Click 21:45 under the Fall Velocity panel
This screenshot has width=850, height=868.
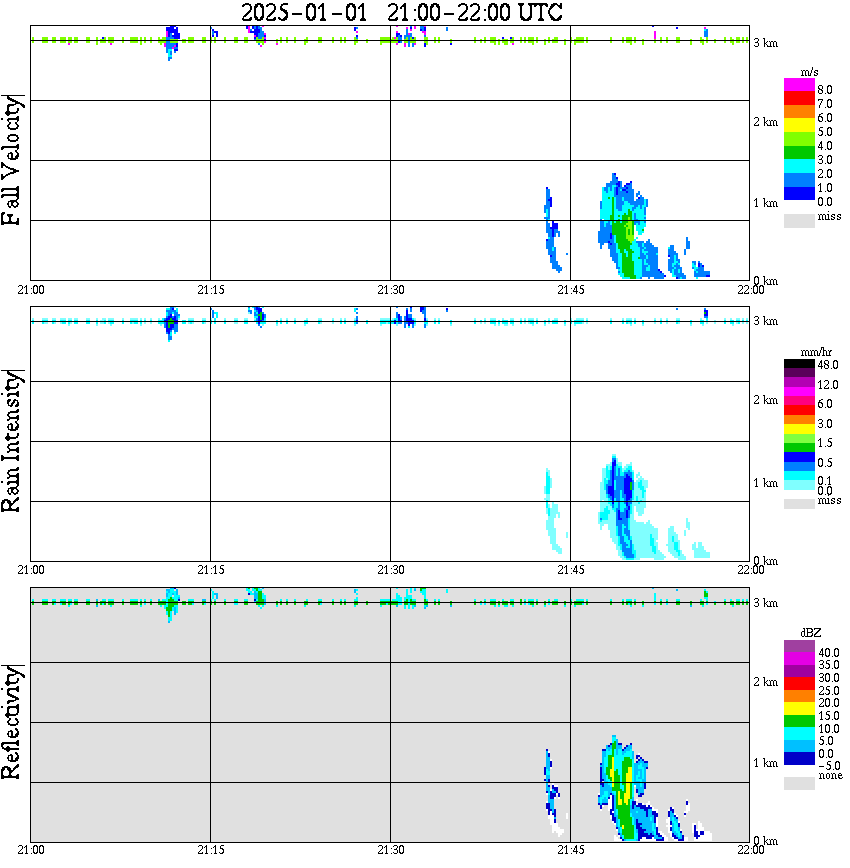pyautogui.click(x=571, y=290)
